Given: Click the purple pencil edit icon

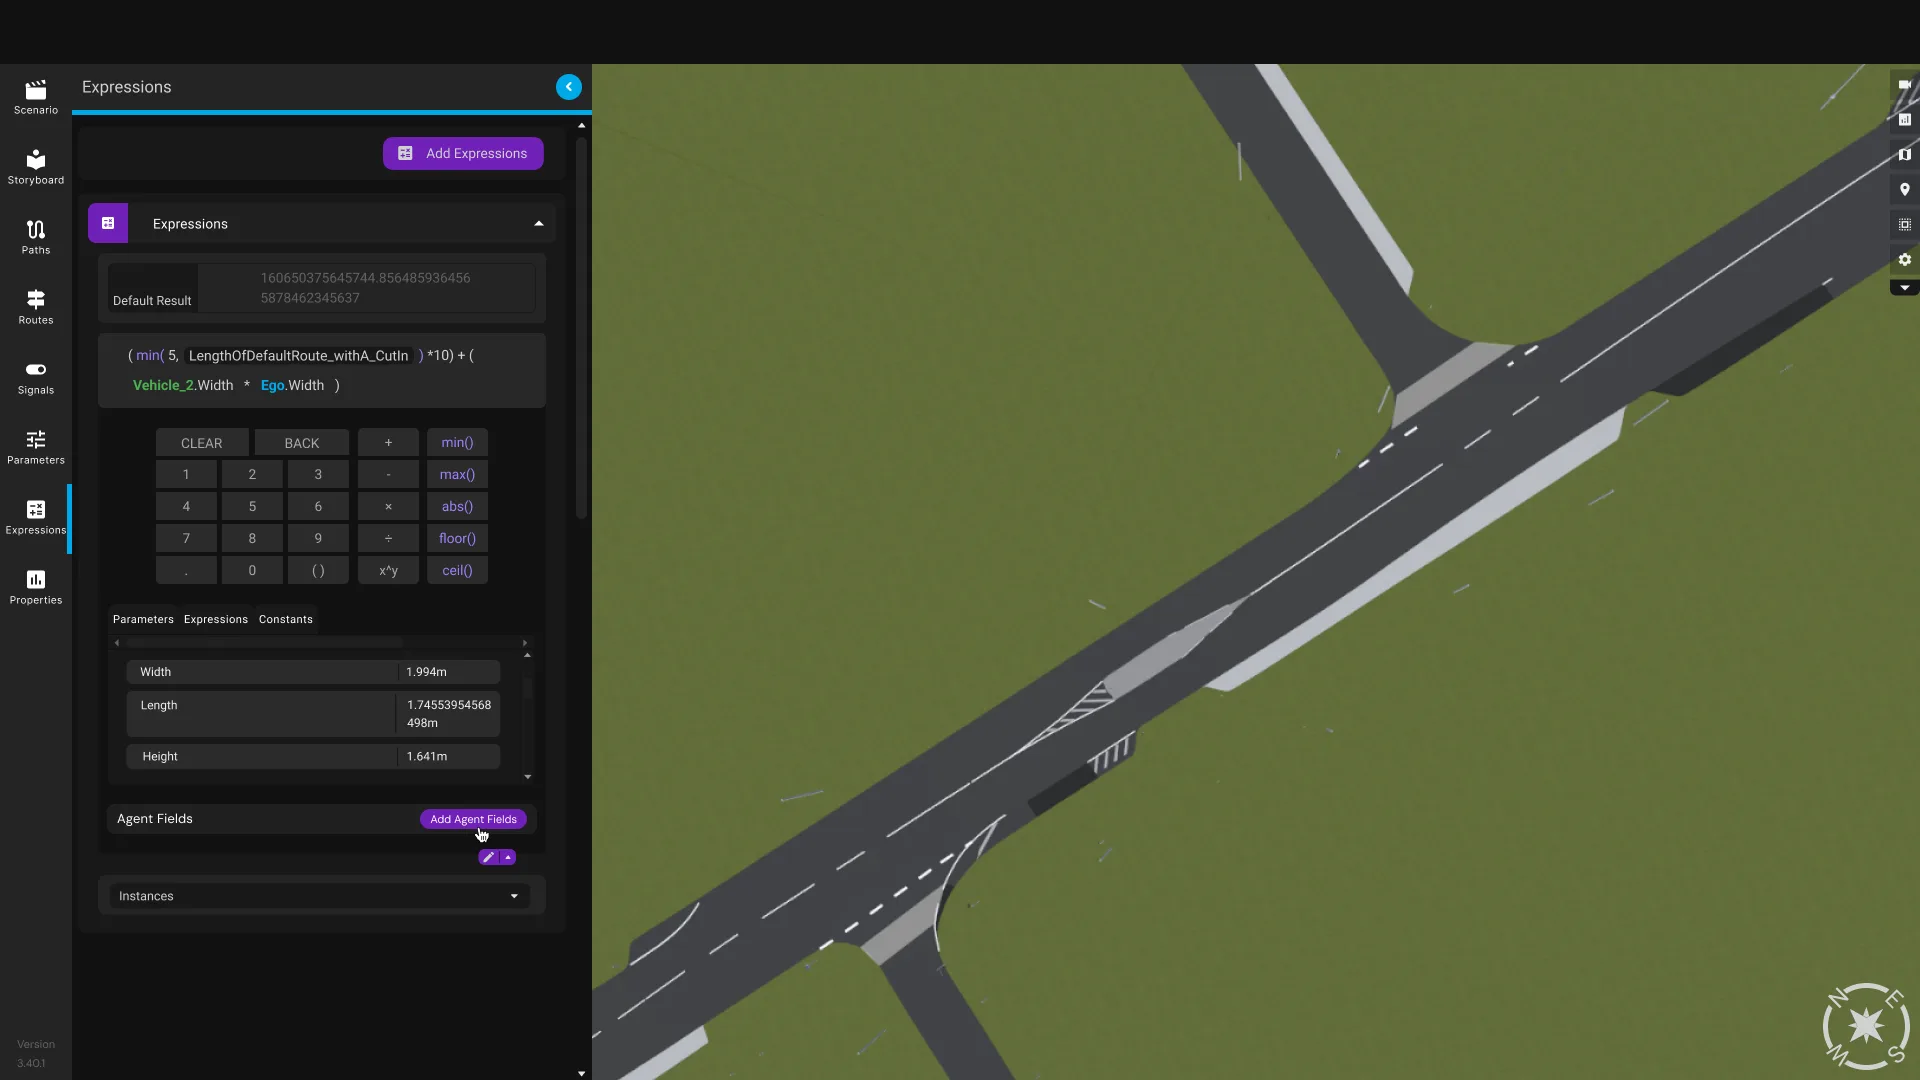Looking at the screenshot, I should pyautogui.click(x=488, y=857).
